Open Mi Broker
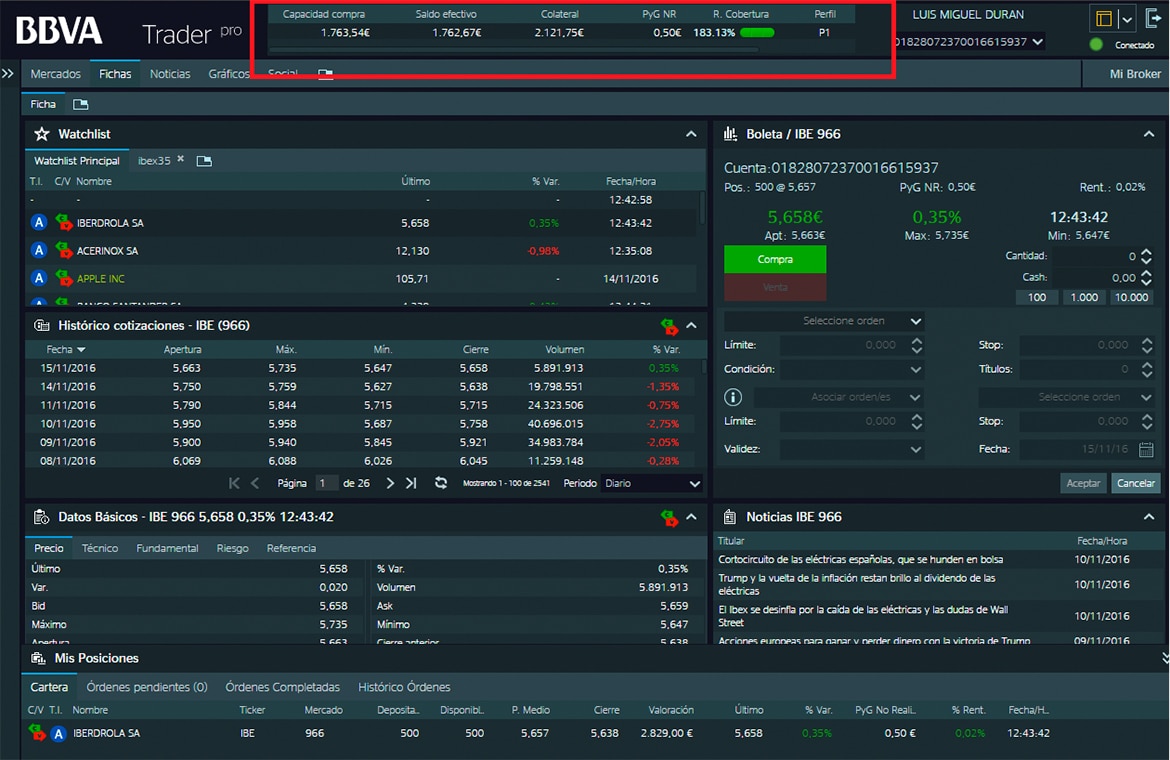 click(1135, 74)
